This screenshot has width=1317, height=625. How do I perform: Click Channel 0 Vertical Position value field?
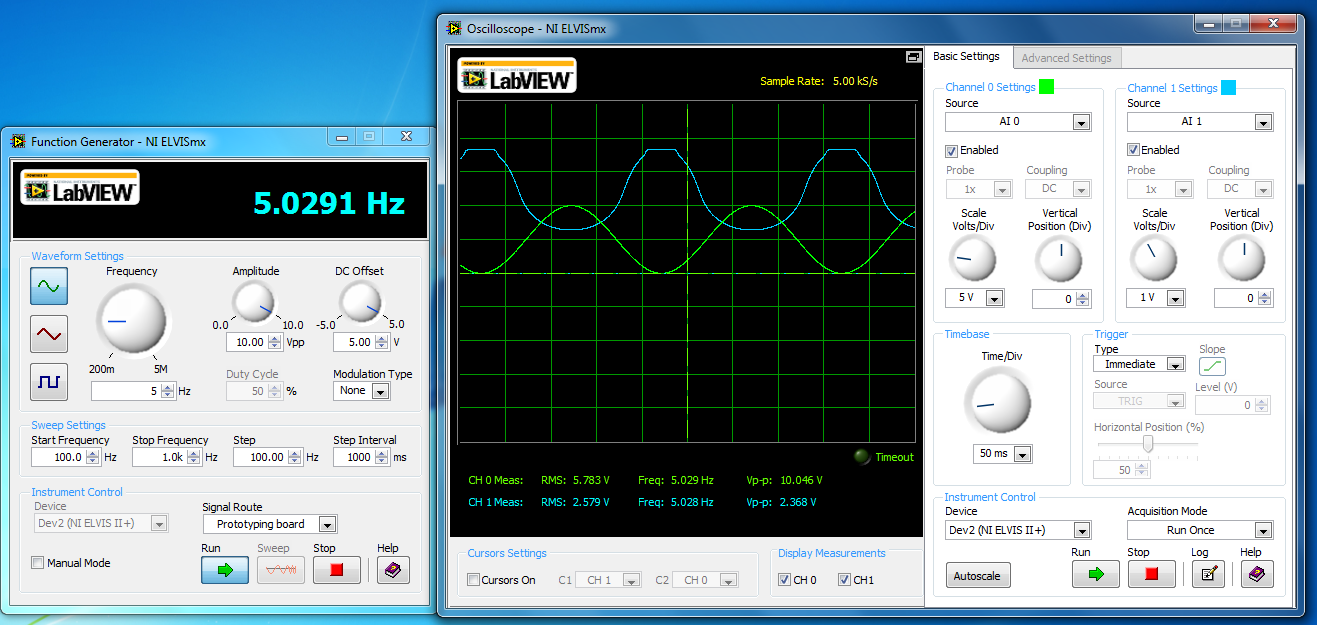click(x=1054, y=299)
